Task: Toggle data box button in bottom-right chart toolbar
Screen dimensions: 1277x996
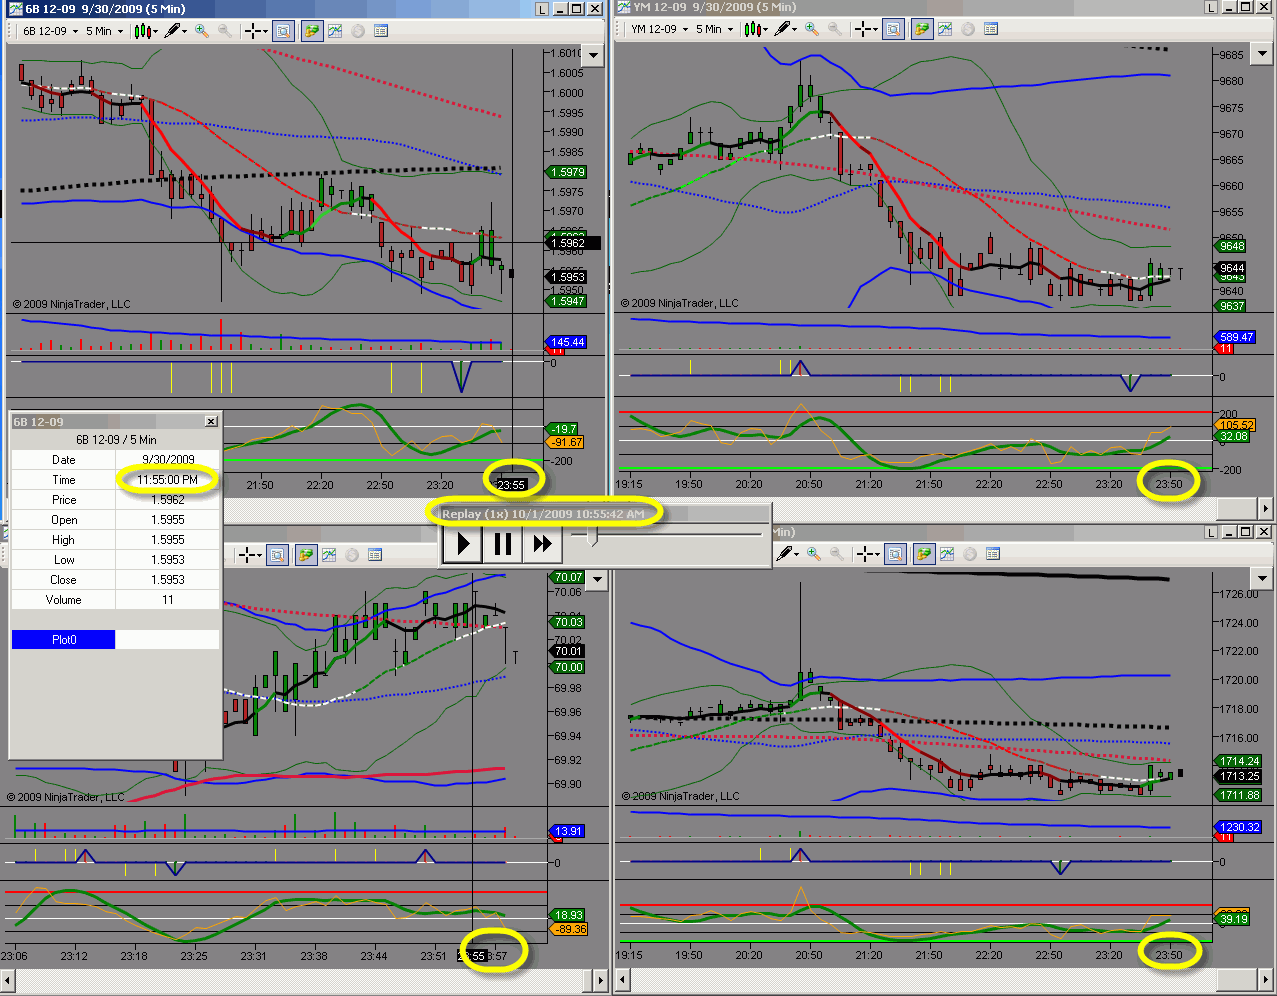Action: (895, 553)
